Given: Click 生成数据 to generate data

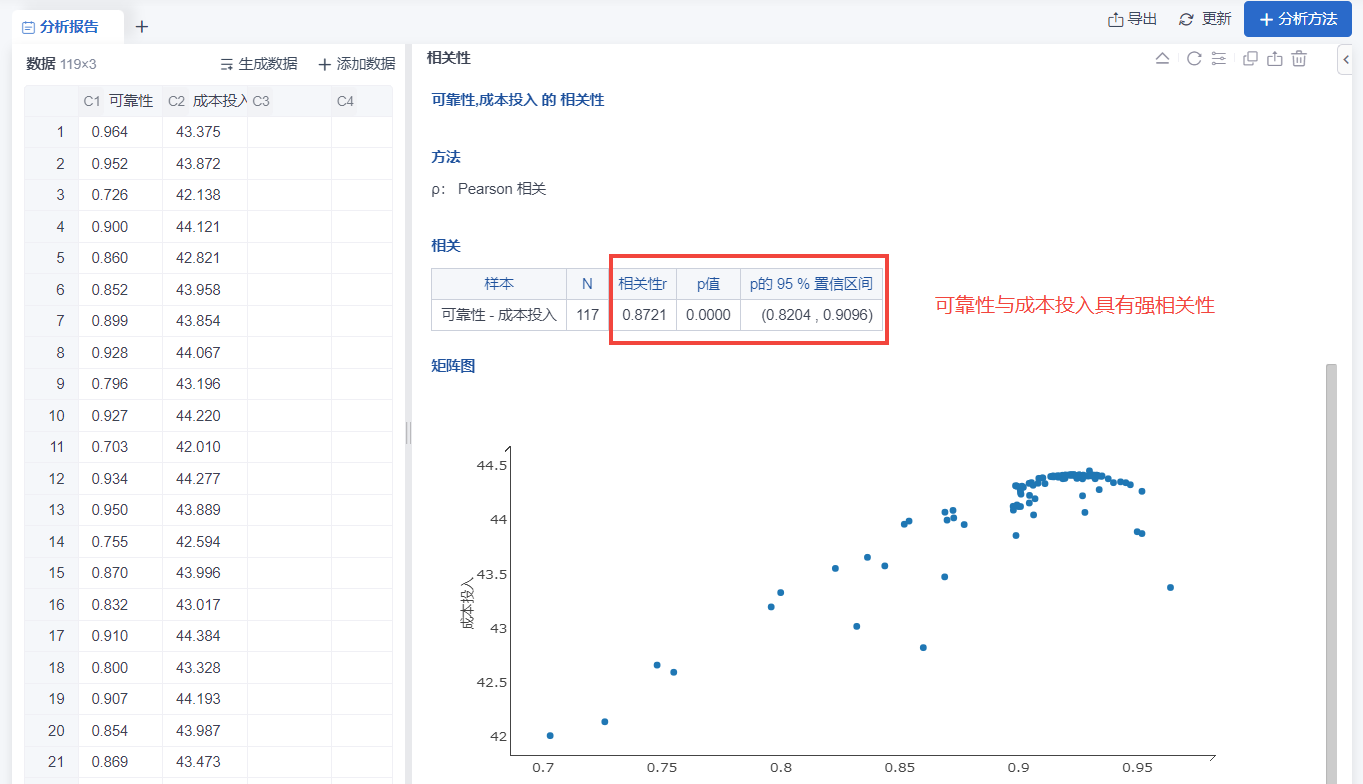Looking at the screenshot, I should [x=258, y=64].
